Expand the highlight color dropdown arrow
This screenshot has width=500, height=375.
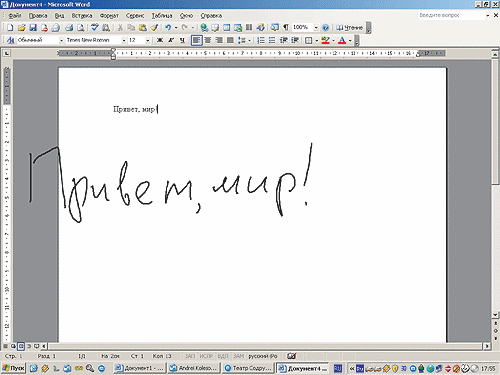[x=333, y=40]
